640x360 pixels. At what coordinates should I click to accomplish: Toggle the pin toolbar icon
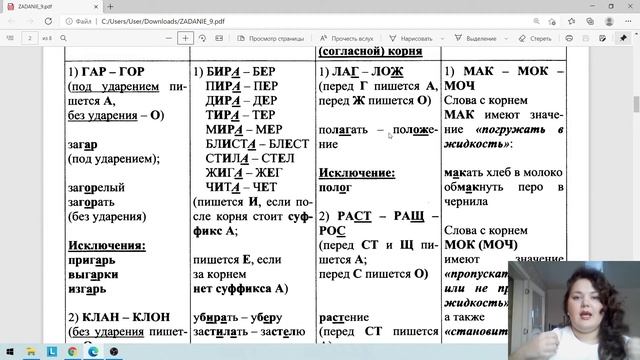623,38
